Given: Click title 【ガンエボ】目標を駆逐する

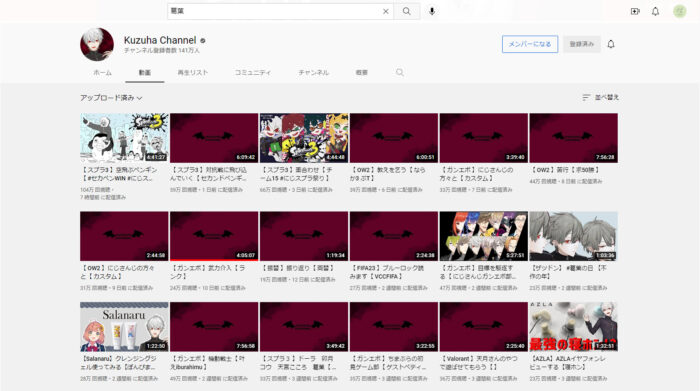Looking at the screenshot, I should (x=478, y=272).
